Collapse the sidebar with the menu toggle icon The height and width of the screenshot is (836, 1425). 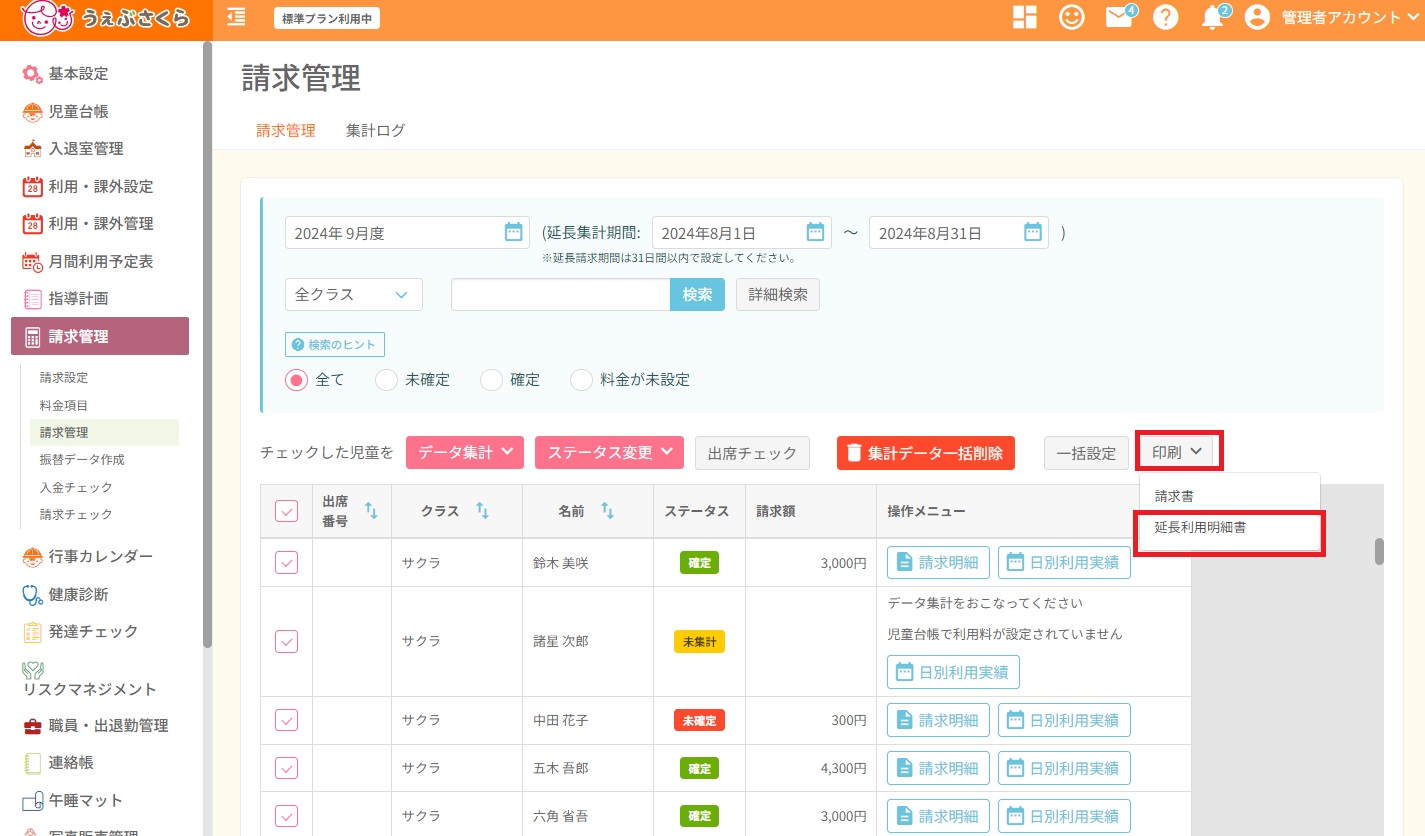236,17
